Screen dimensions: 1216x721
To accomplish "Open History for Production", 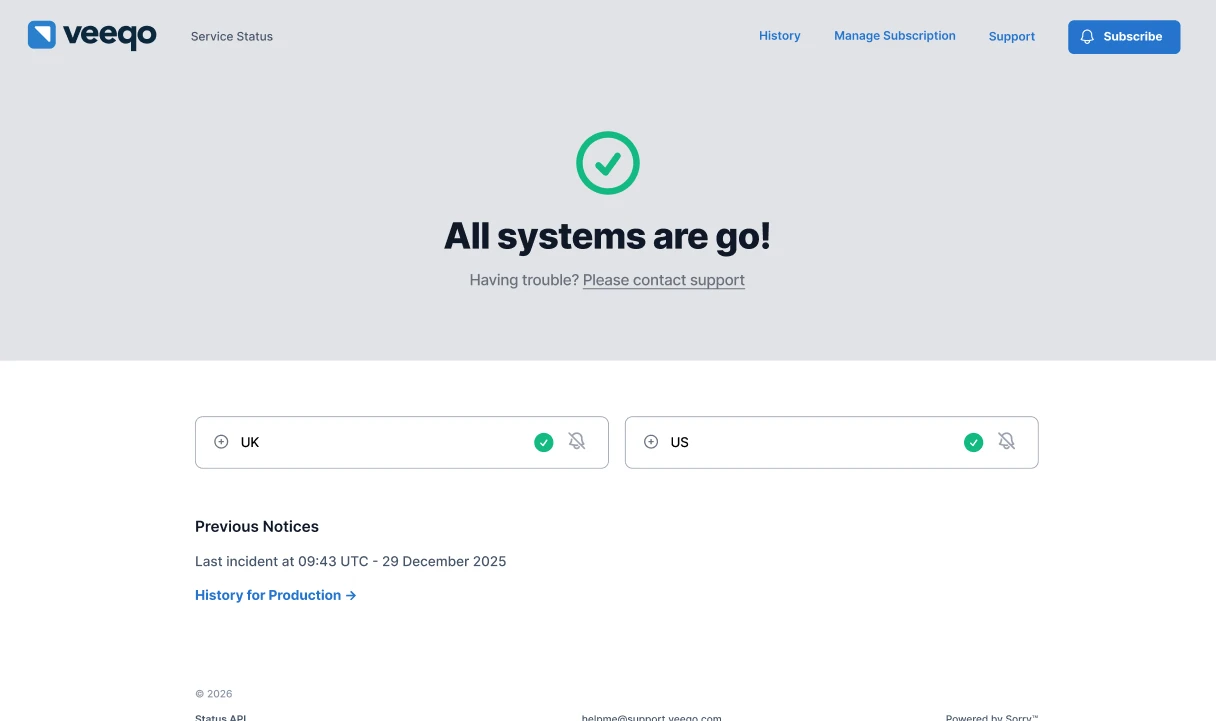I will 268,595.
